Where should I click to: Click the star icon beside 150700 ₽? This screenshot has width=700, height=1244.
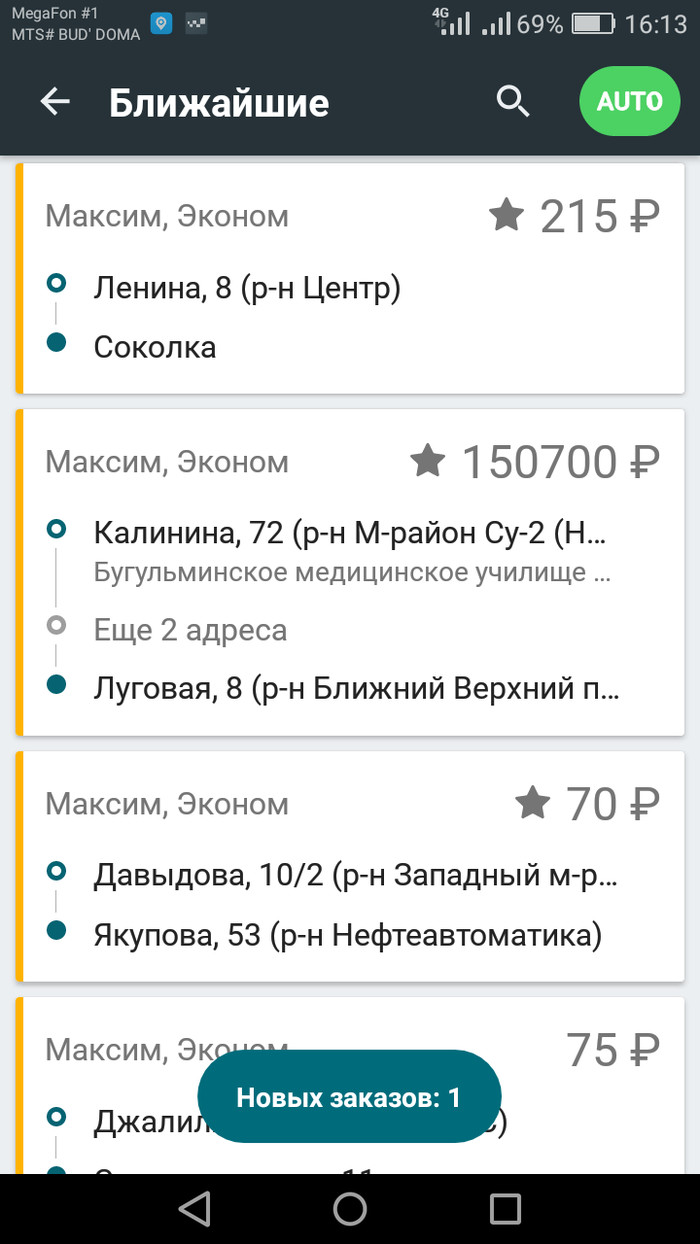[428, 461]
